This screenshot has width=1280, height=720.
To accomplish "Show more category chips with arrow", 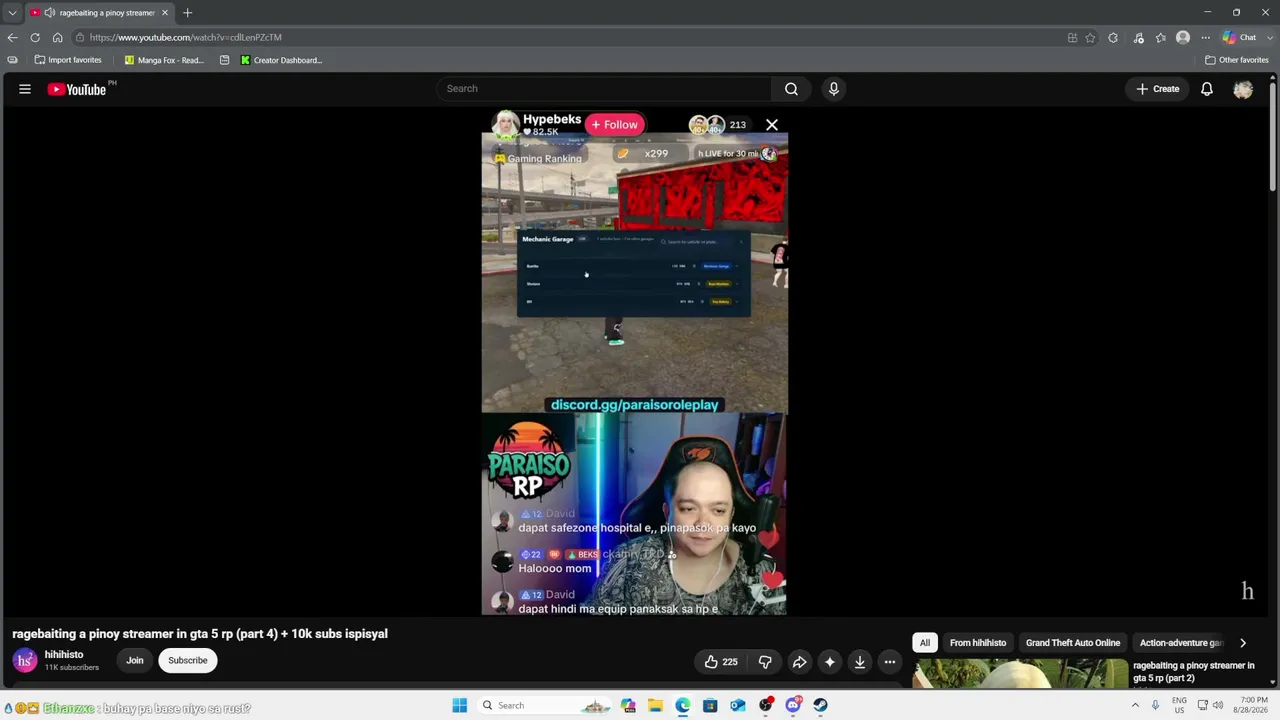I will [1243, 643].
